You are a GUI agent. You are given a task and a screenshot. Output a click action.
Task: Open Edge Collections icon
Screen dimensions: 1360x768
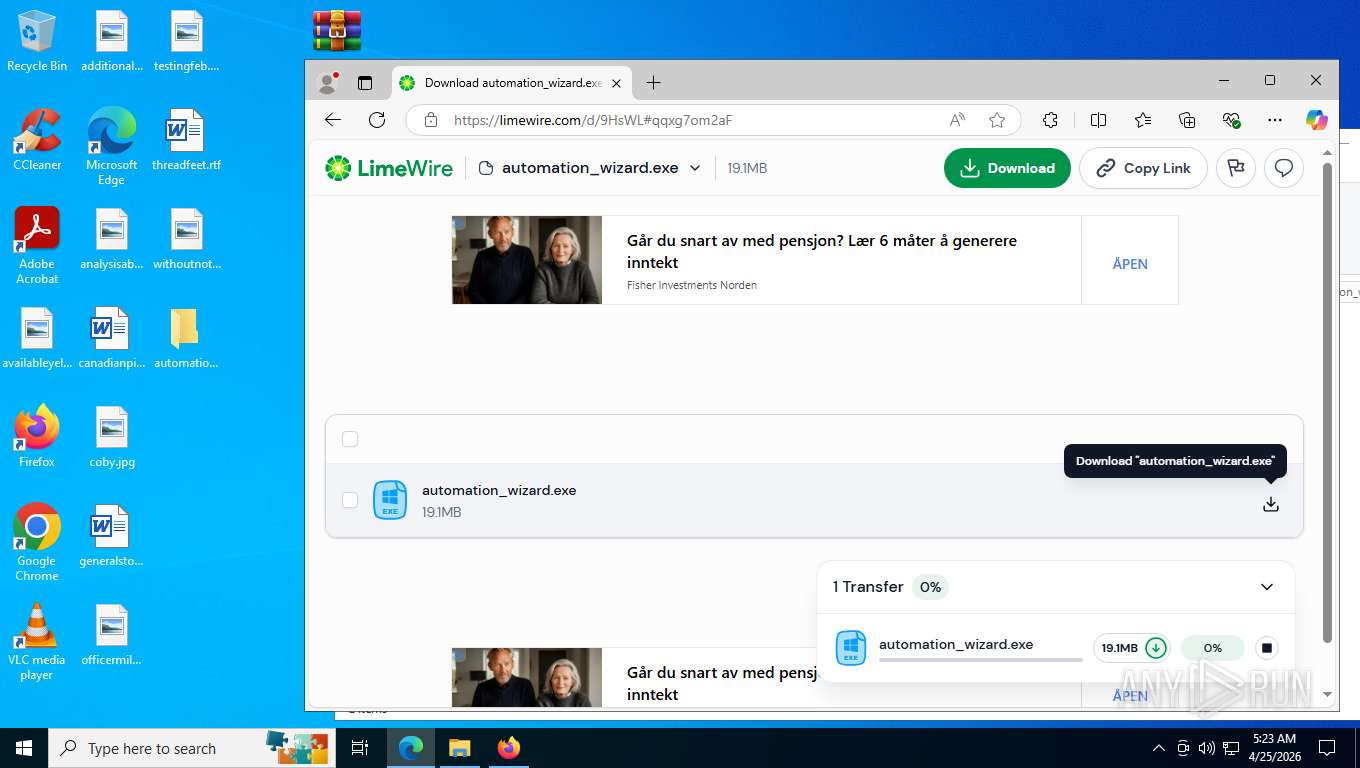(1187, 120)
